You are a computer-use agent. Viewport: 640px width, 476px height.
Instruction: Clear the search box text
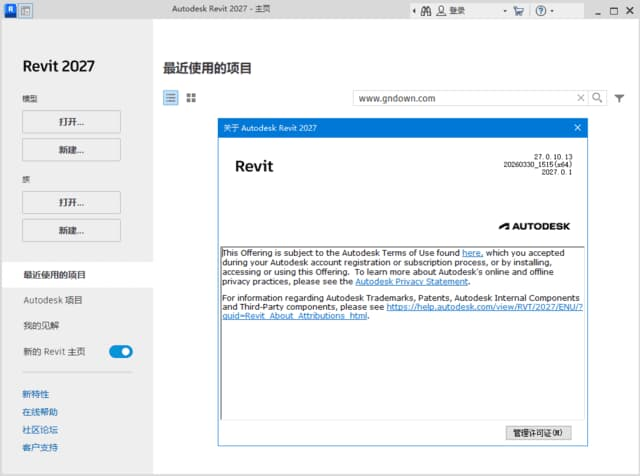click(580, 98)
